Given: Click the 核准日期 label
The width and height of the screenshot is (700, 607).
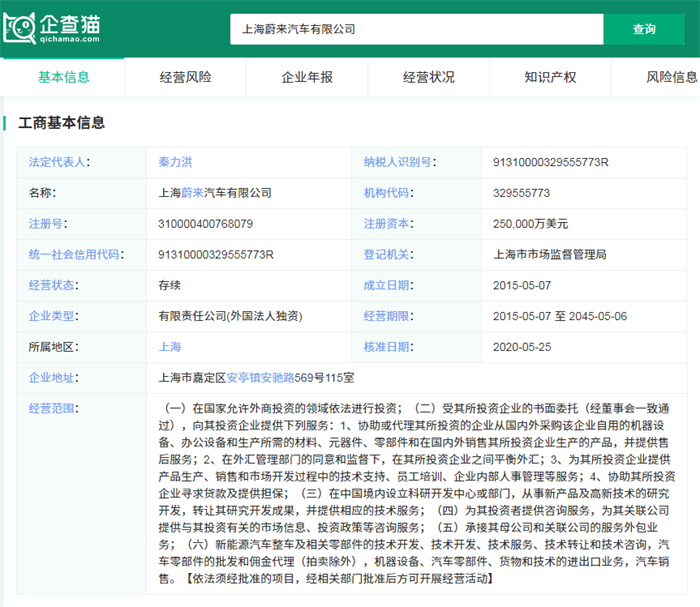Looking at the screenshot, I should pyautogui.click(x=388, y=347).
